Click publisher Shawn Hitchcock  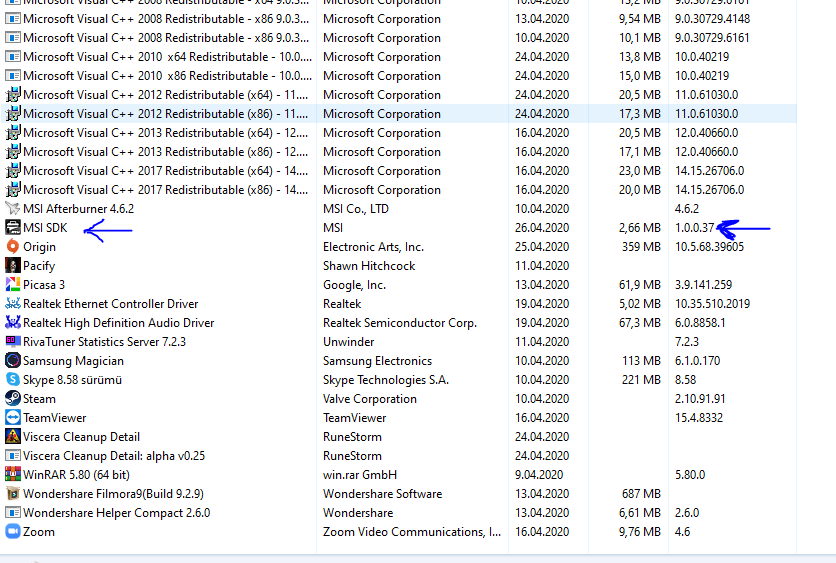[x=369, y=266]
